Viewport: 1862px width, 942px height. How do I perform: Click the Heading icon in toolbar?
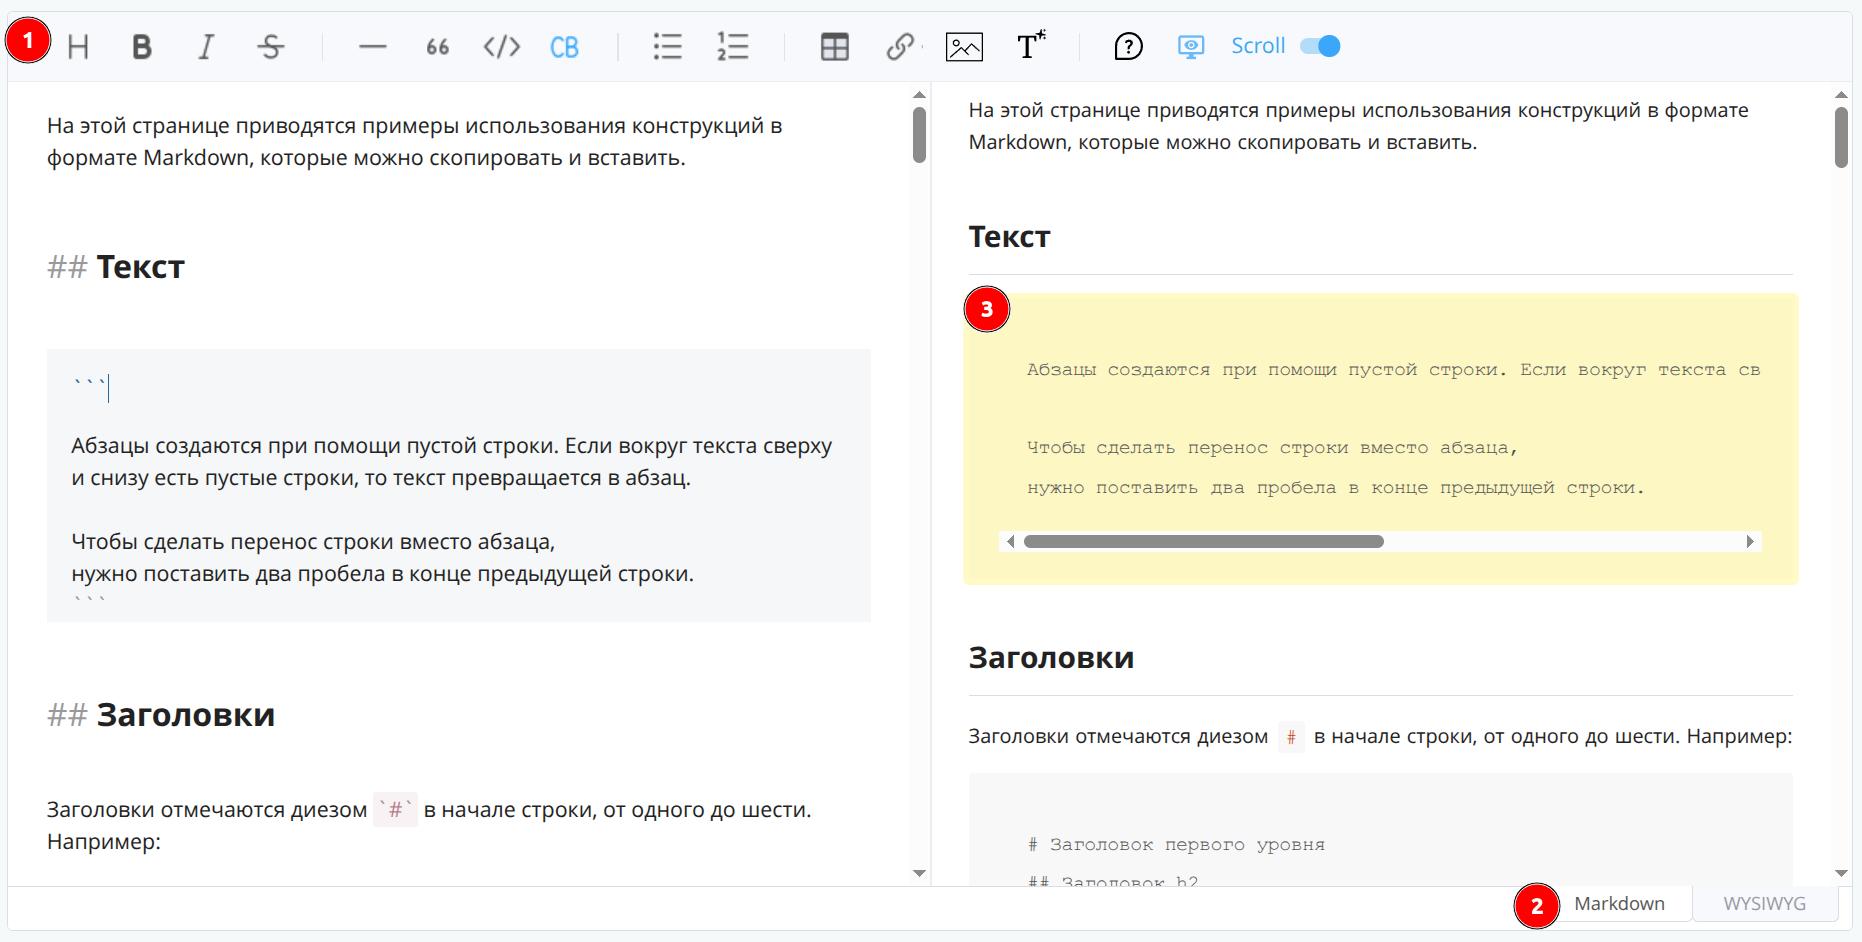(78, 47)
